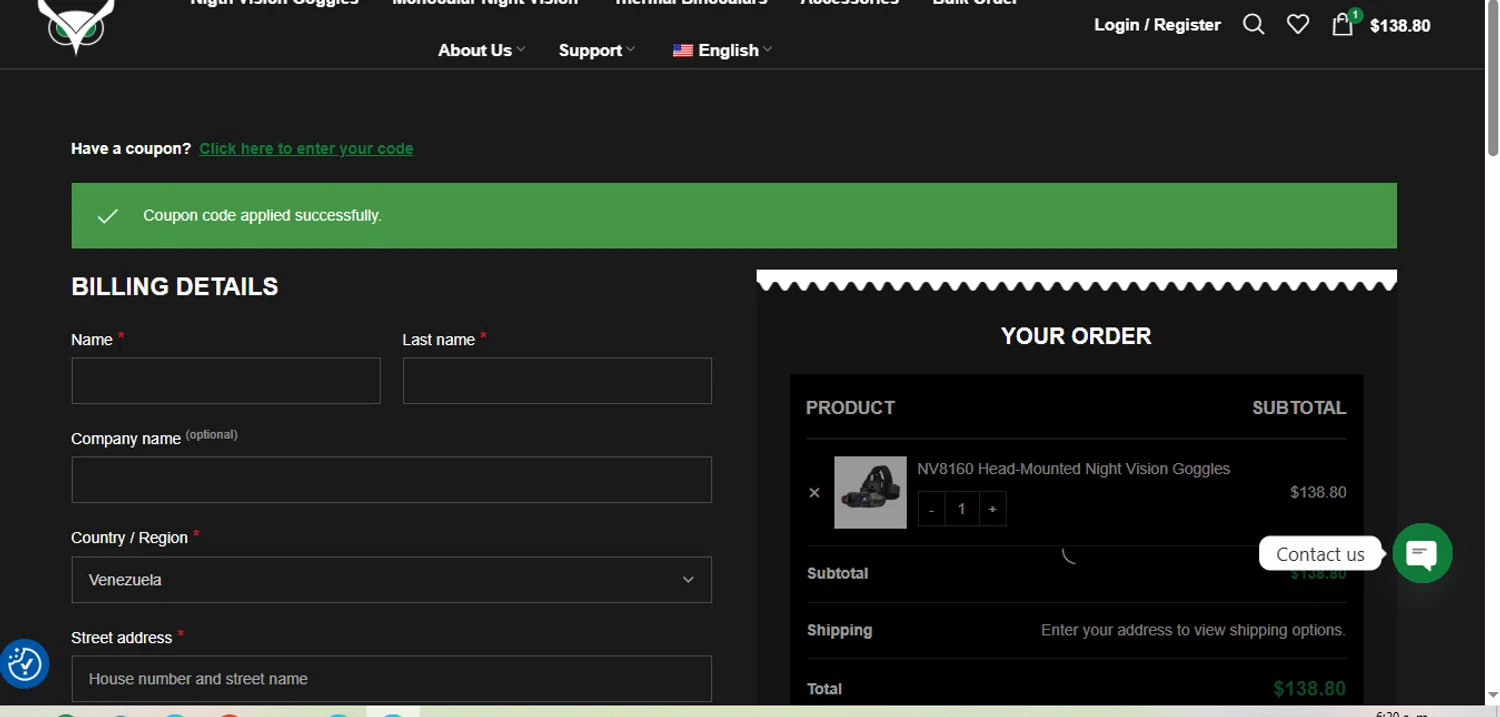Viewport: 1500px width, 717px height.
Task: Click the 'PRODUCT' column header
Action: click(850, 408)
